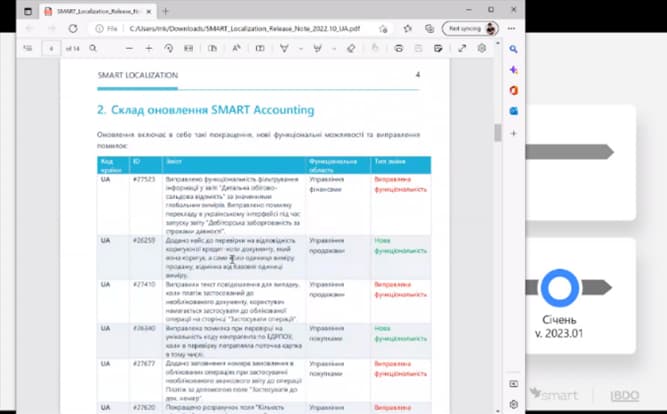Open Microsoft Office sidebar app

pyautogui.click(x=513, y=90)
